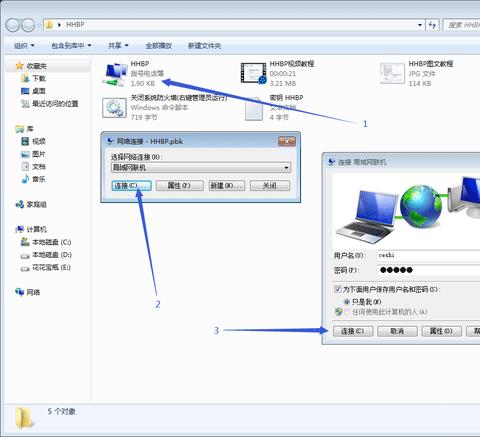The width and height of the screenshot is (480, 437).
Task: Open Include in library menu
Action: coord(71,45)
